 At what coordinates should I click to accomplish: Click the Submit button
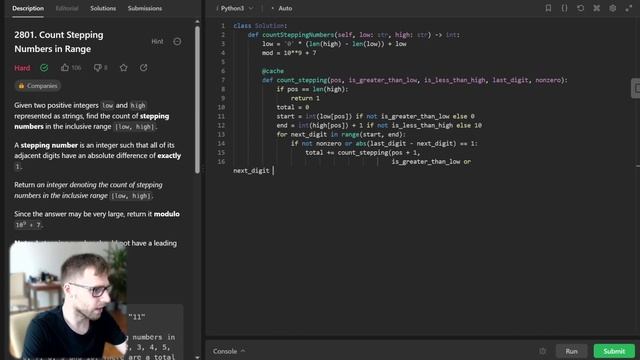pos(614,351)
